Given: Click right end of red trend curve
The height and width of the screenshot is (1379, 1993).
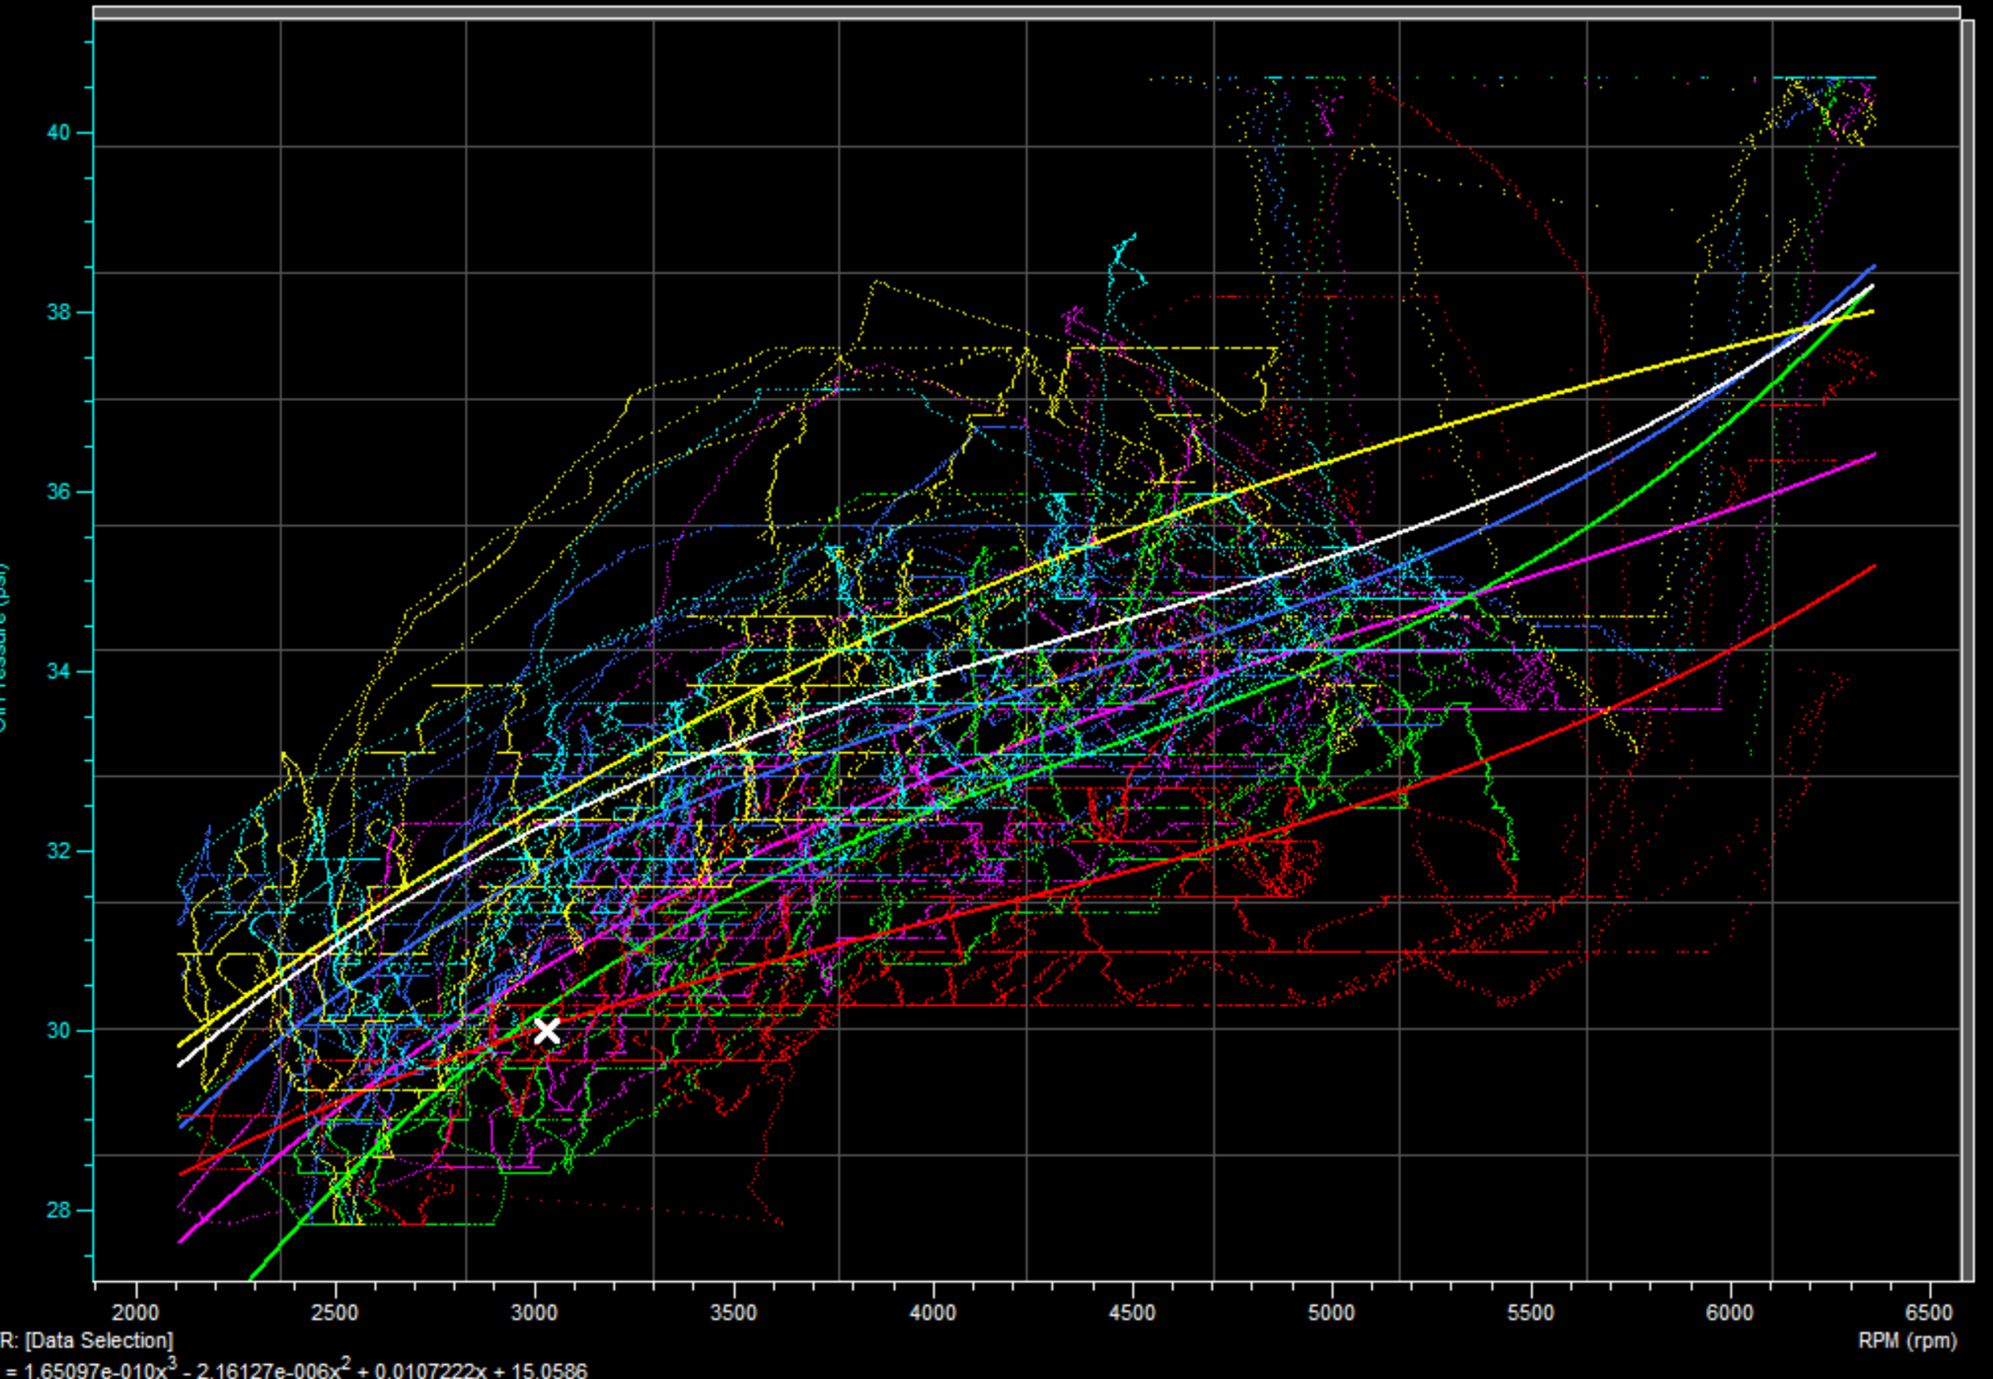Looking at the screenshot, I should click(1873, 567).
